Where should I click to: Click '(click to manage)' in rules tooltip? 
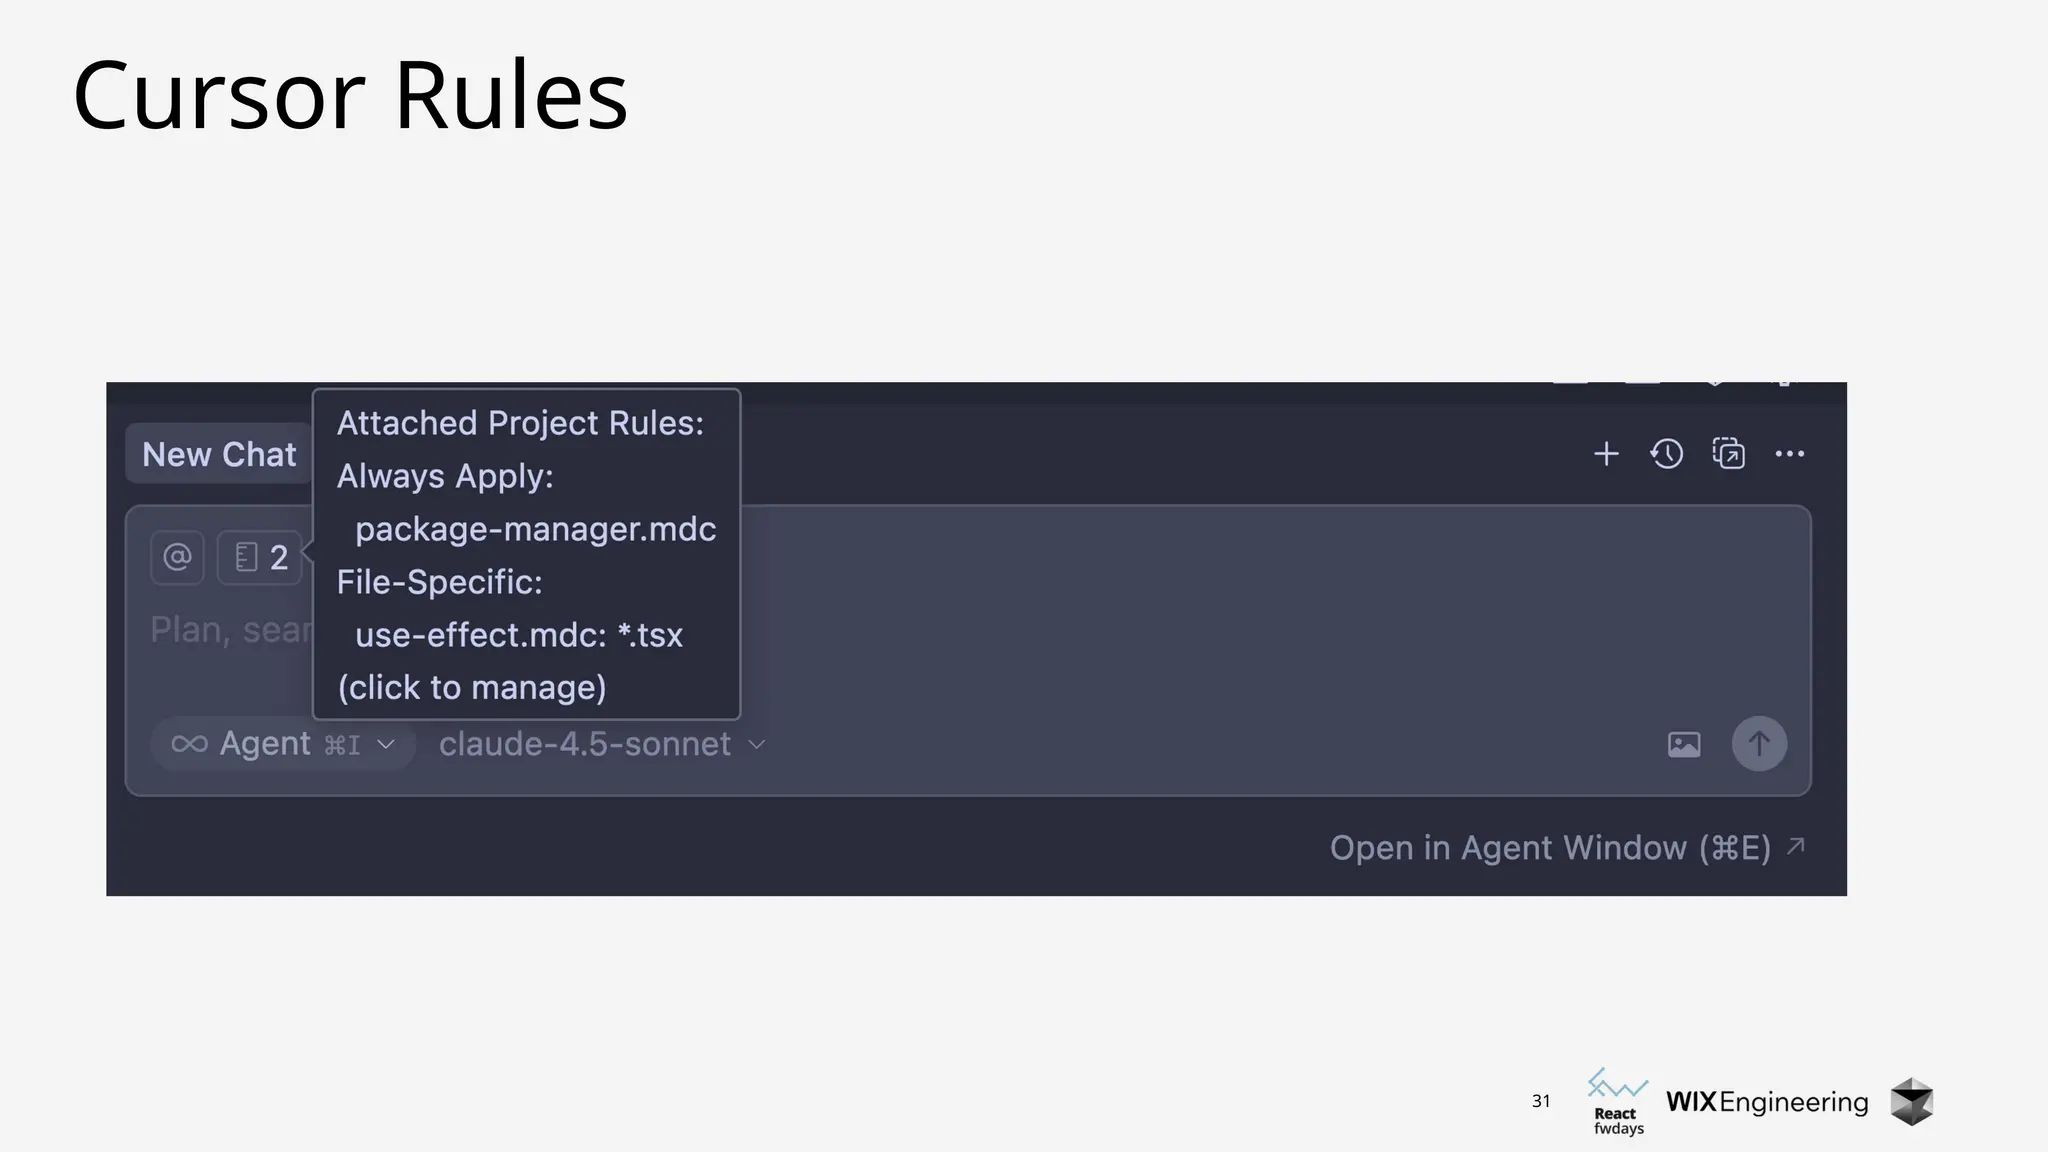point(472,688)
